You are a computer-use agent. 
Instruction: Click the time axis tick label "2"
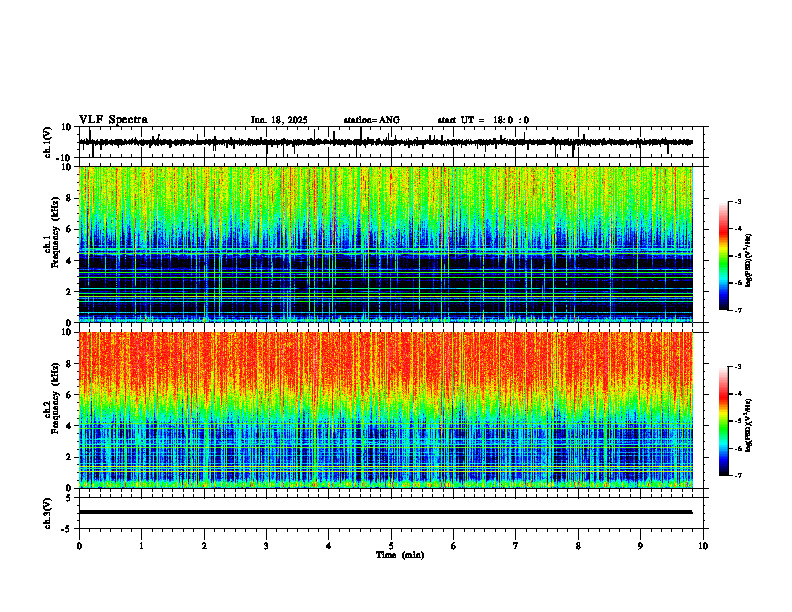(204, 546)
